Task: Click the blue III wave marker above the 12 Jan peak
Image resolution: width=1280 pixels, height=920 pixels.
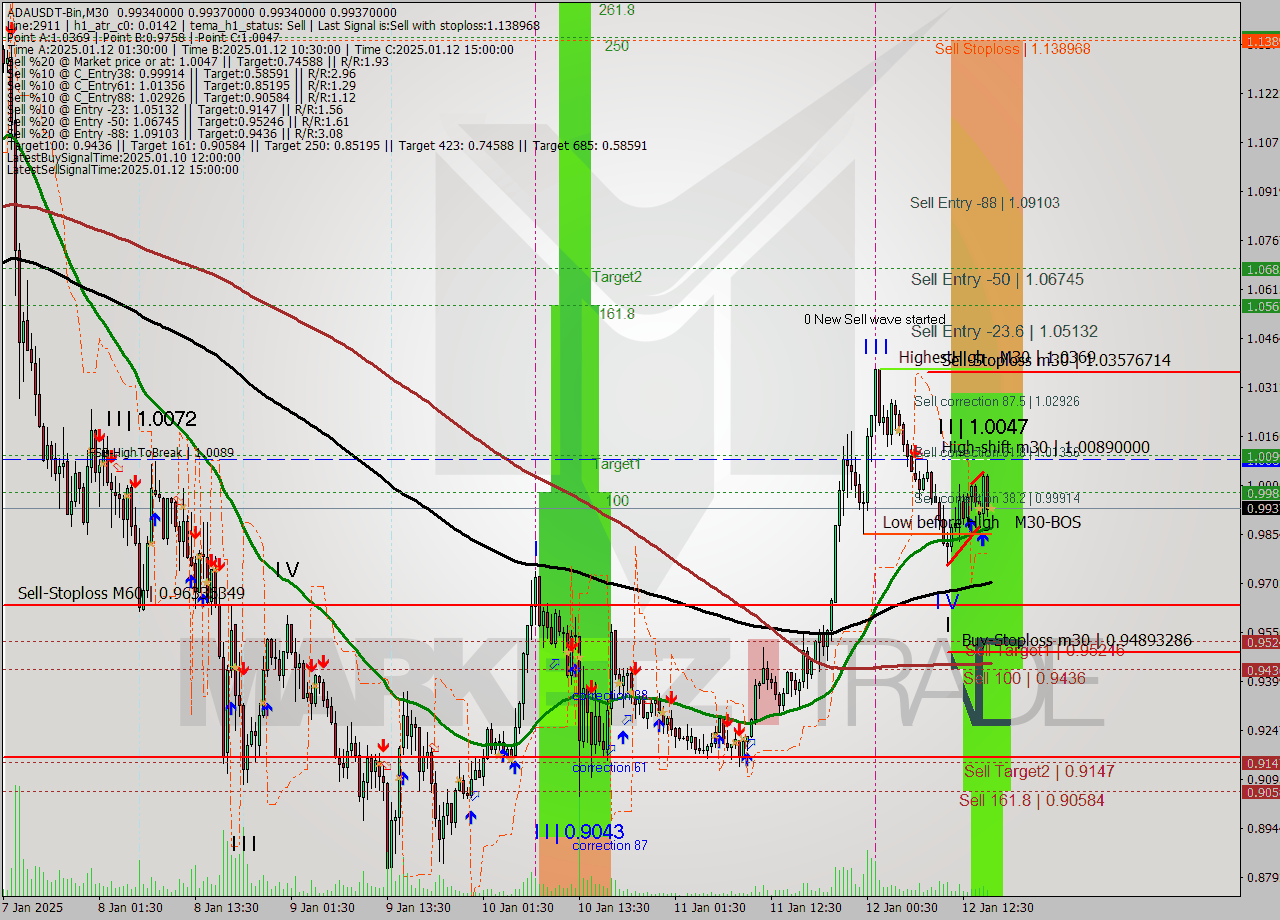Action: [x=875, y=347]
